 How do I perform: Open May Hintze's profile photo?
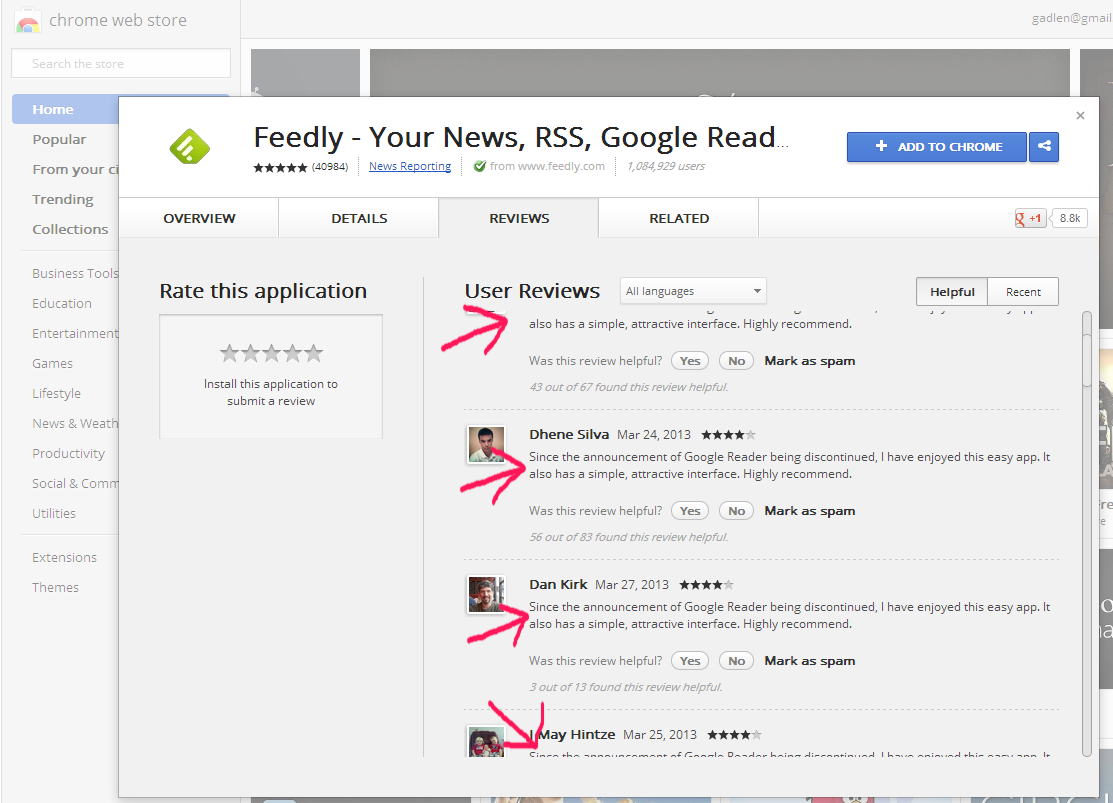[x=486, y=742]
